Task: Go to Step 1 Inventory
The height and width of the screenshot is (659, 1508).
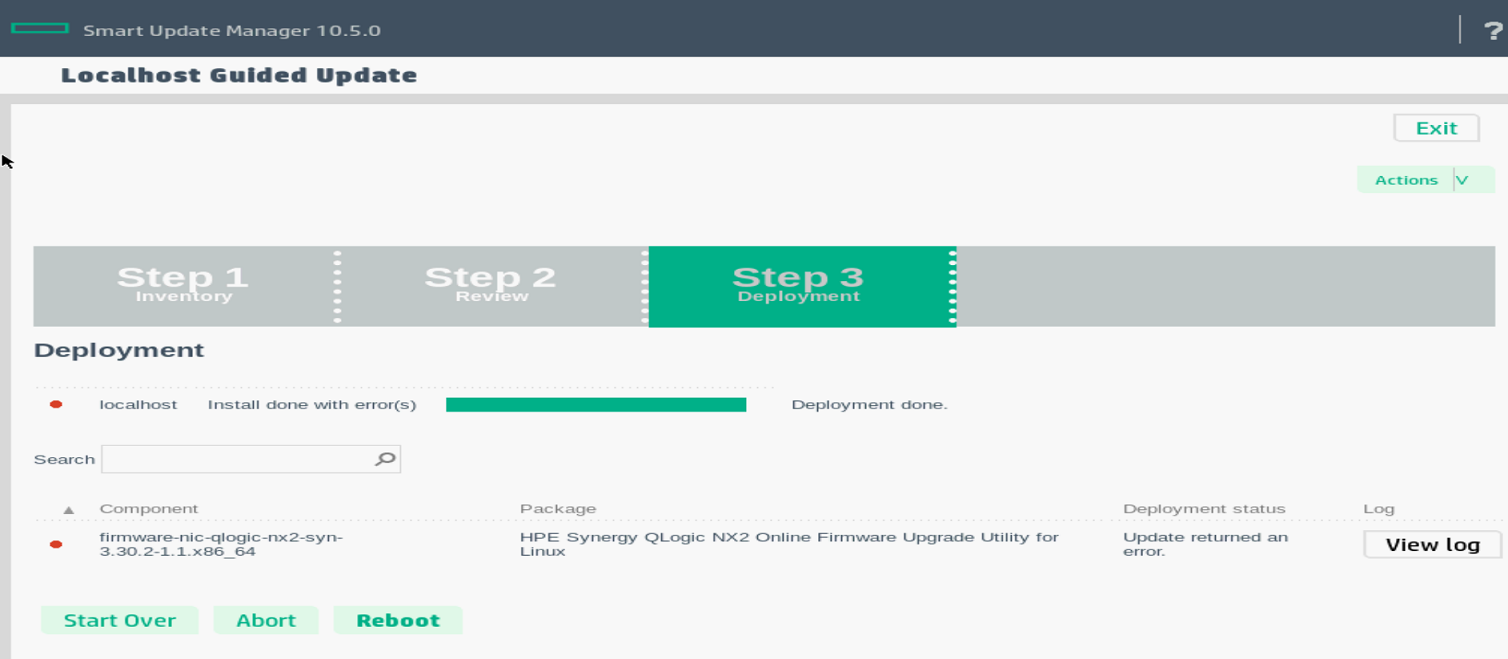Action: [183, 286]
